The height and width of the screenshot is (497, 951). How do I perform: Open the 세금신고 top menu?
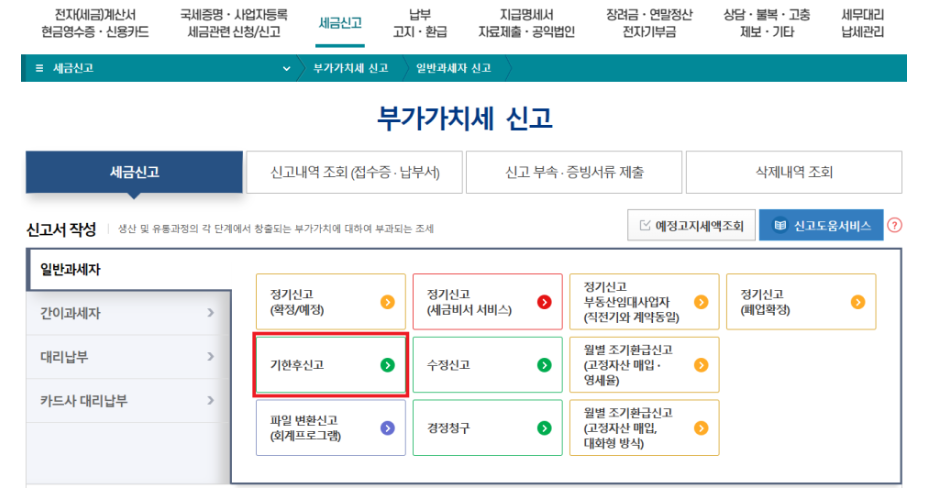click(340, 23)
